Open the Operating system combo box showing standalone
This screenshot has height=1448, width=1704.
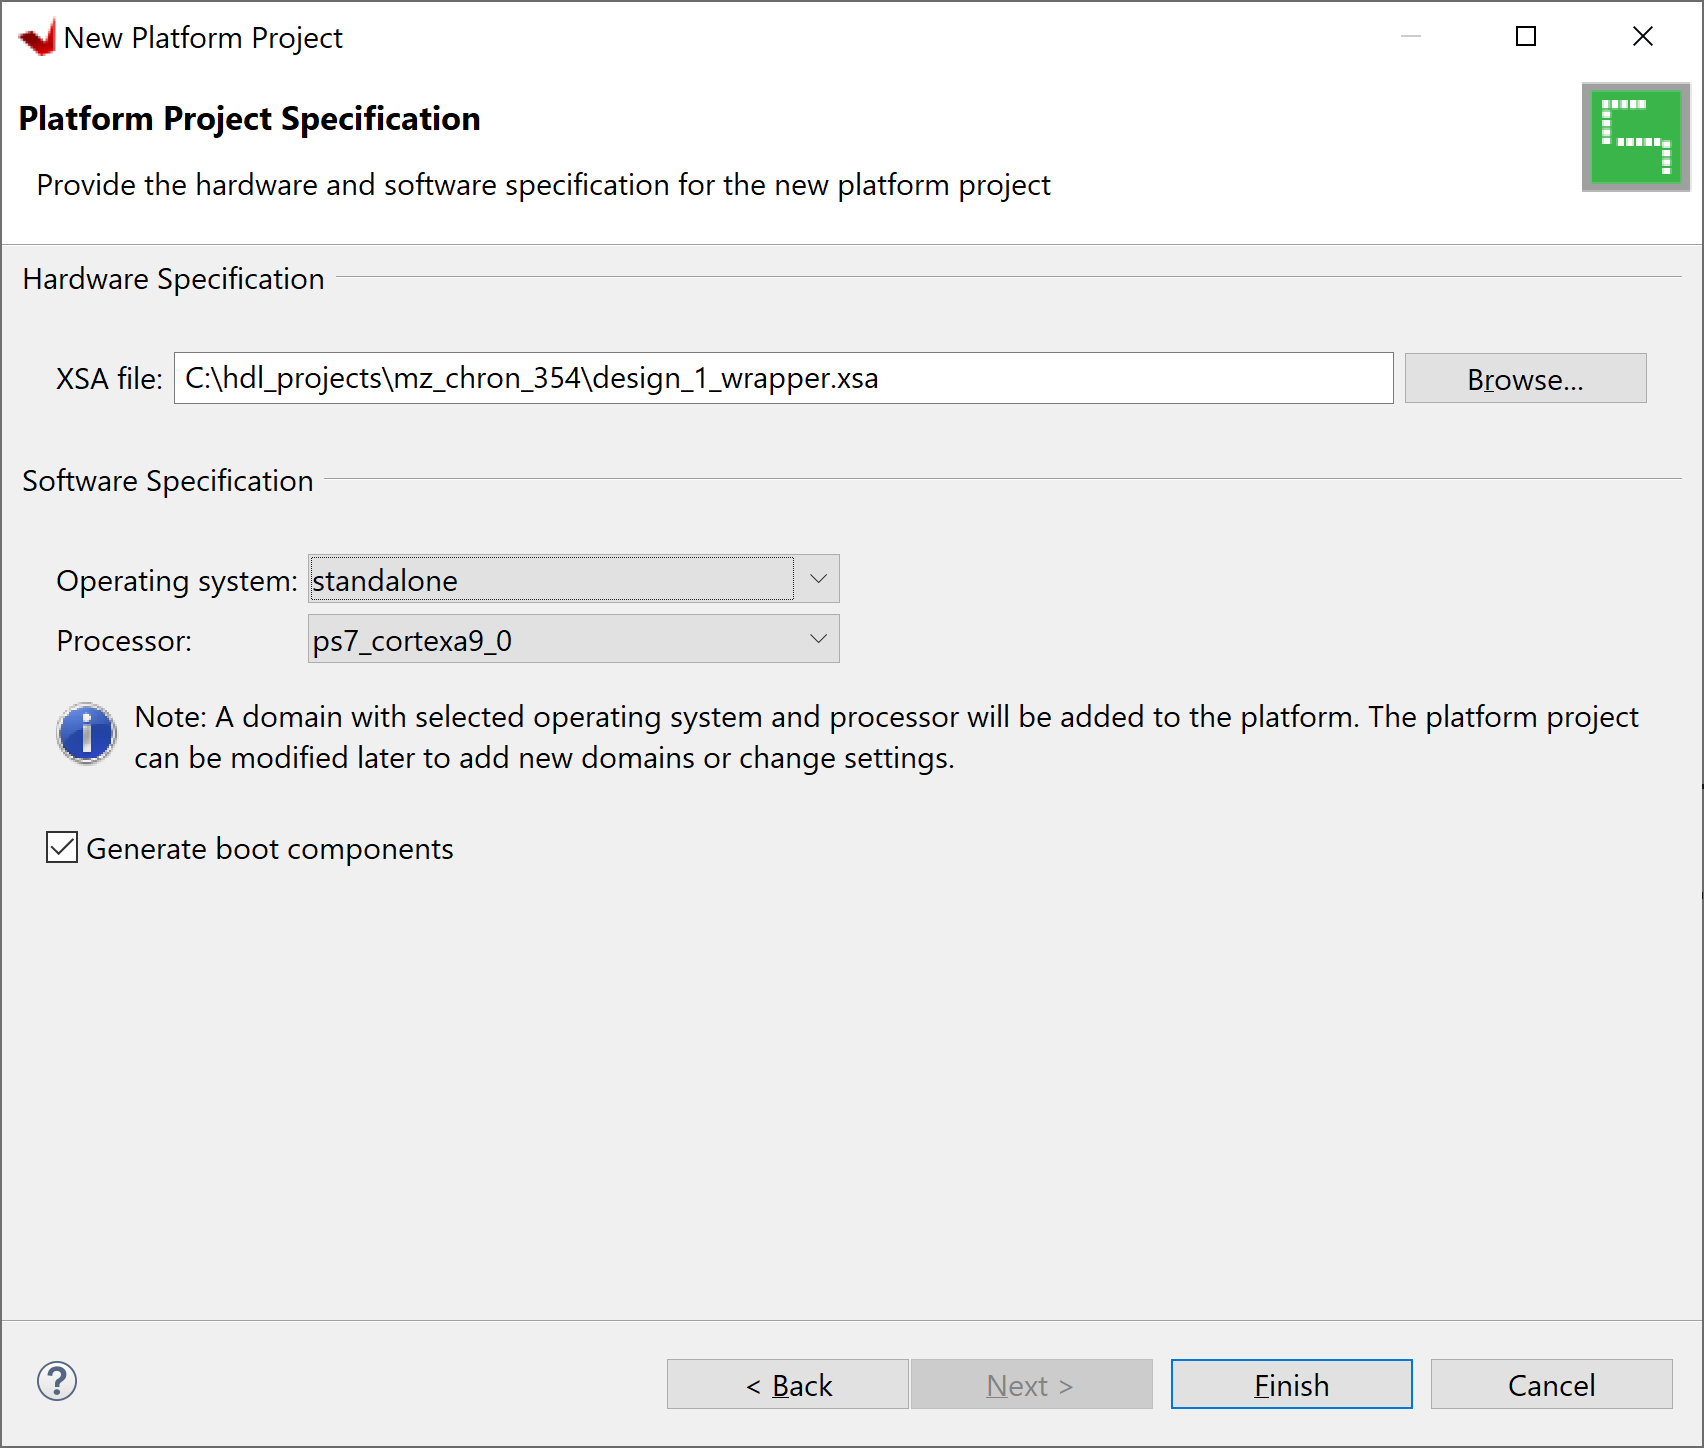click(552, 580)
